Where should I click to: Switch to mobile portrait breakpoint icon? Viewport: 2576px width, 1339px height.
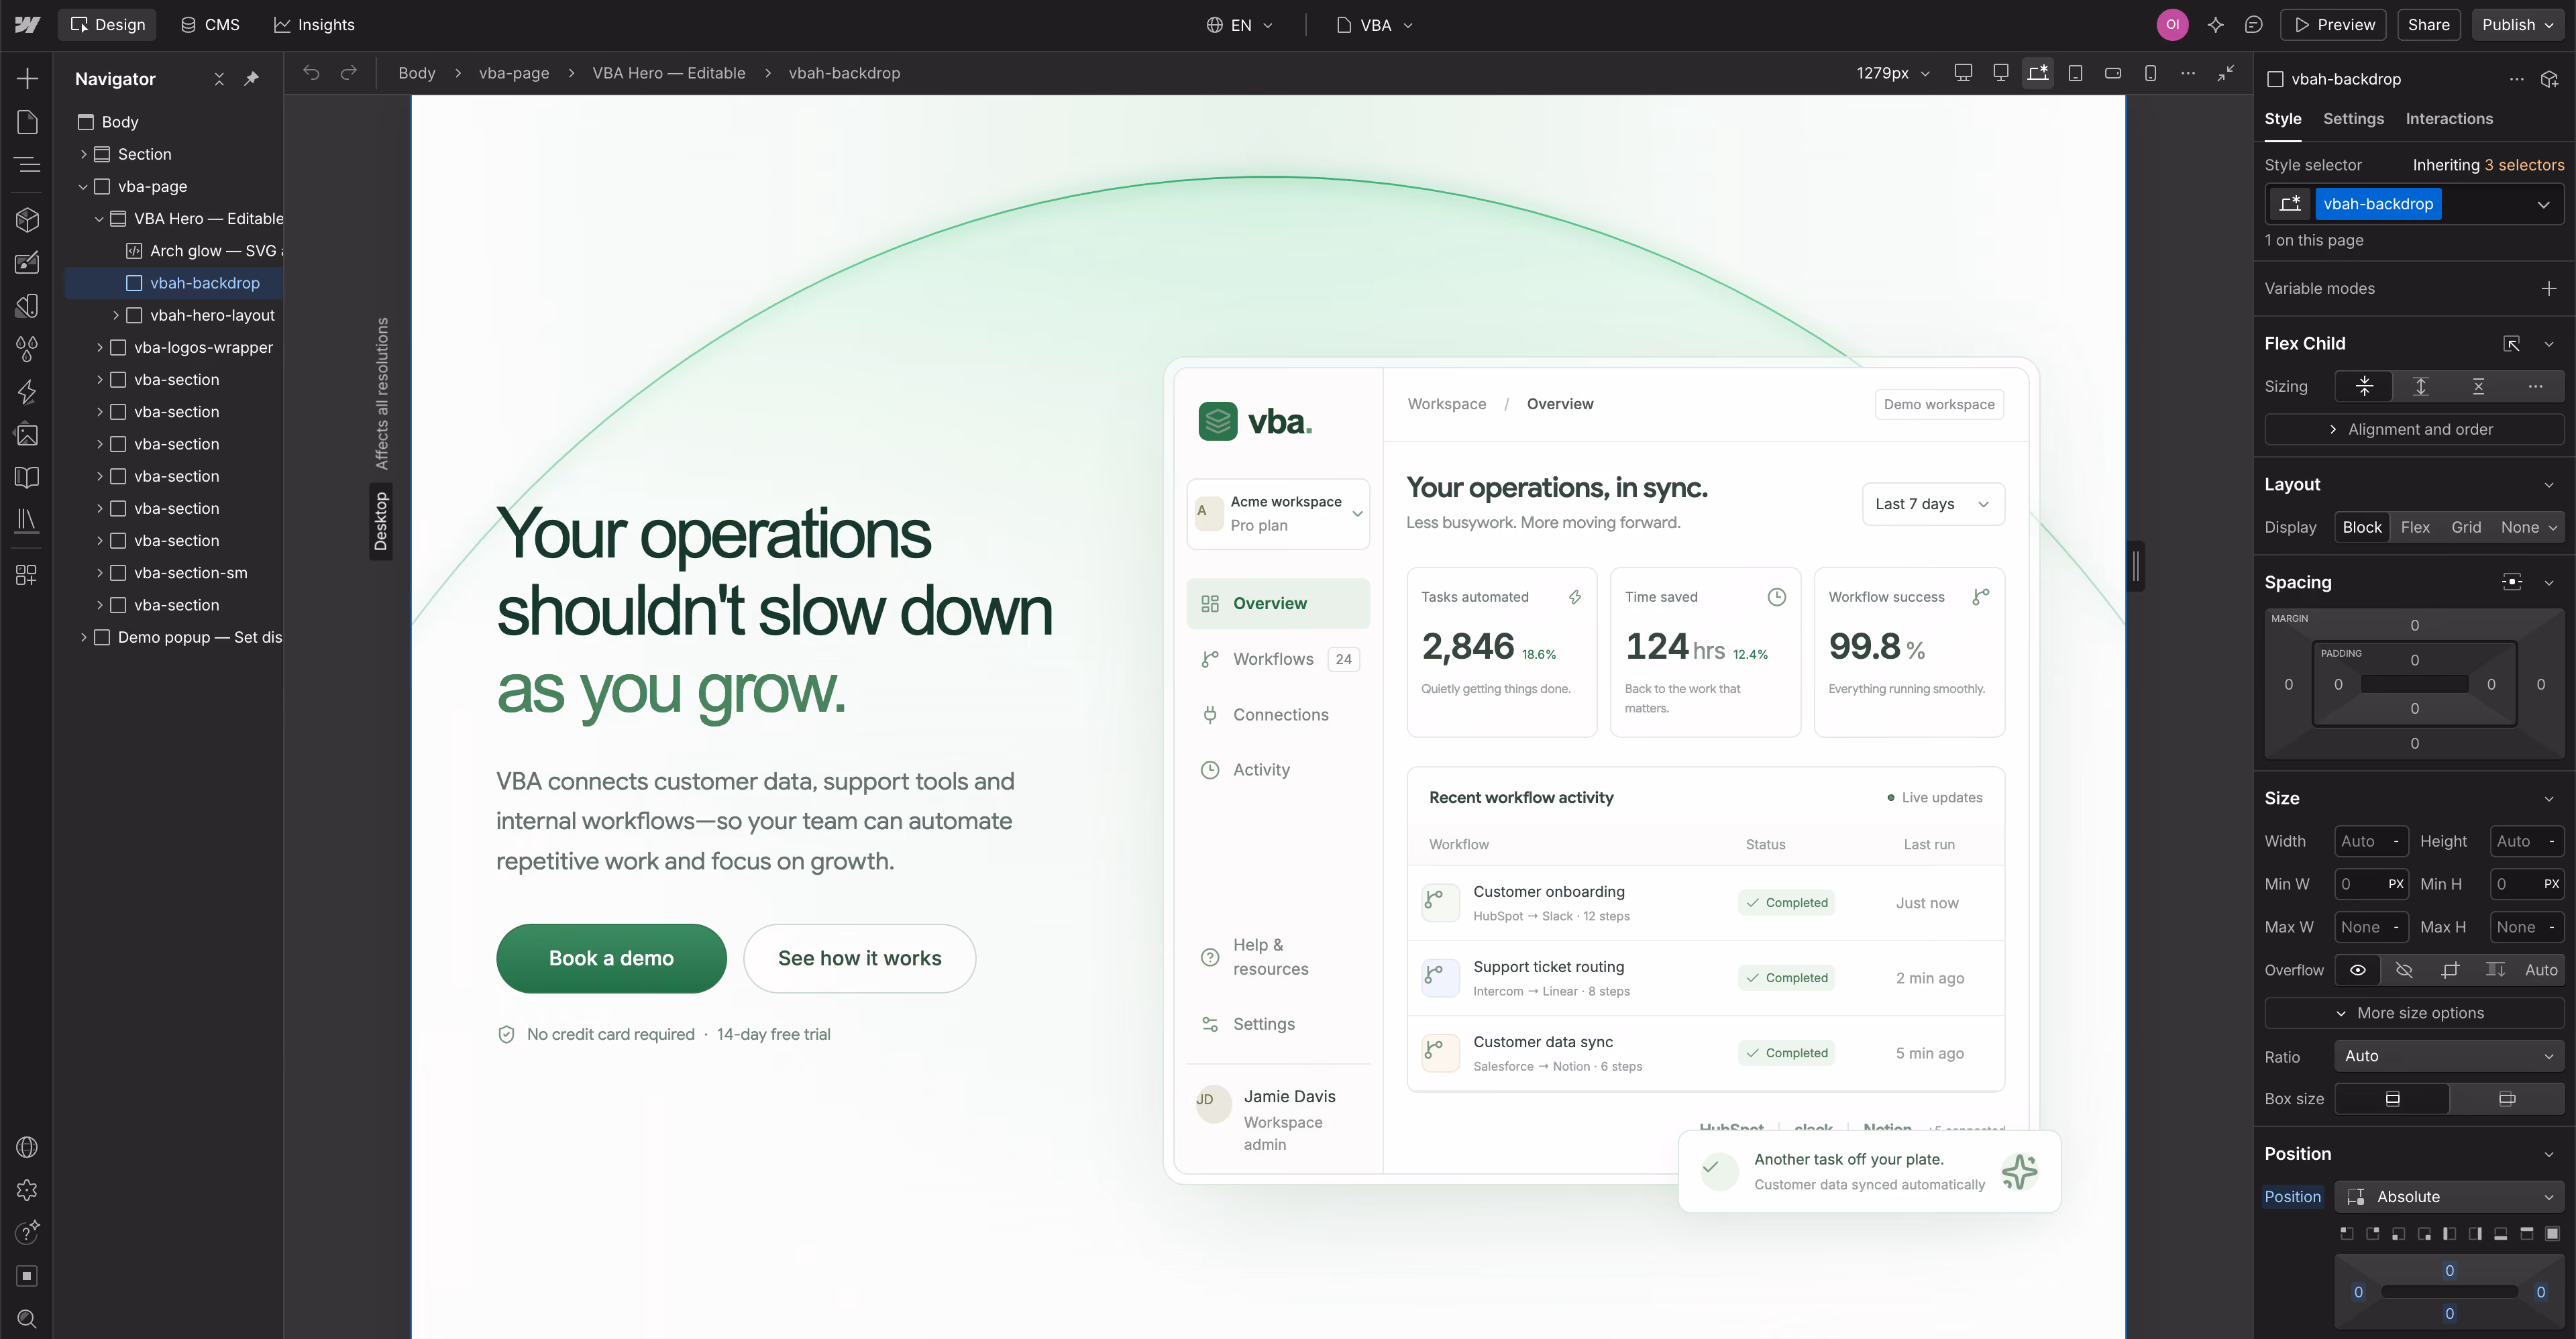[2150, 73]
